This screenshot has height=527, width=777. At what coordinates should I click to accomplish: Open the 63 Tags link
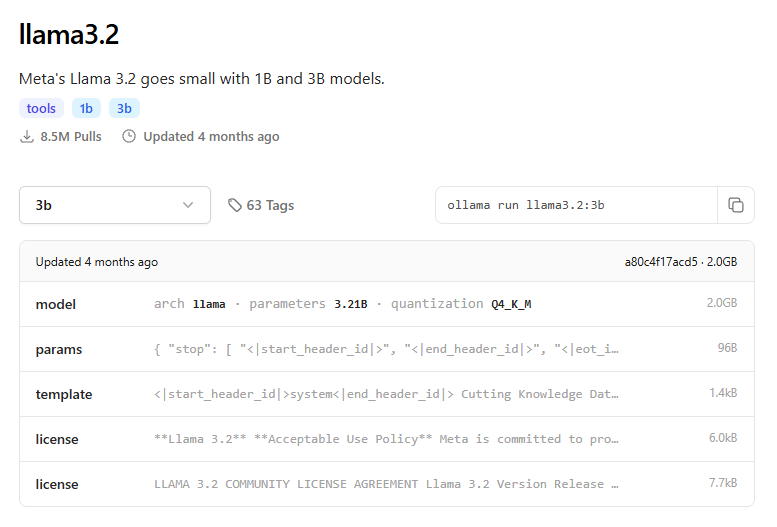(261, 205)
